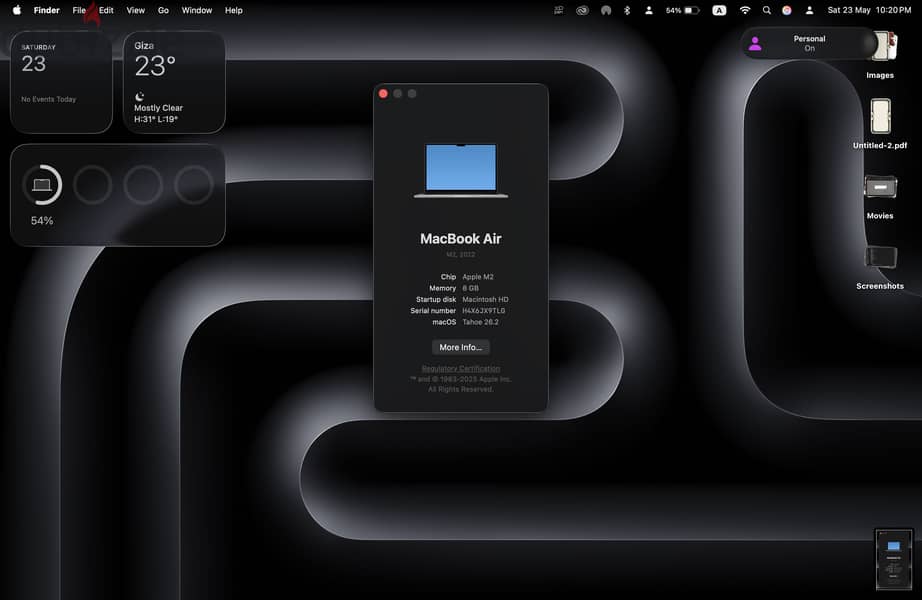Open the Screenshots folder on desktop
Image resolution: width=922 pixels, height=600 pixels.
(880, 268)
